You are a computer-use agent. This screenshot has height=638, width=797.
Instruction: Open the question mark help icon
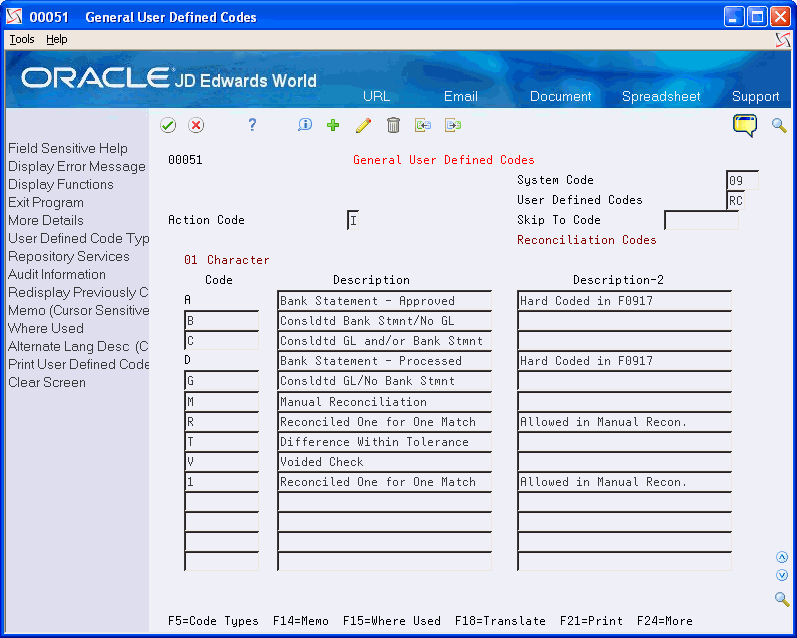[252, 125]
